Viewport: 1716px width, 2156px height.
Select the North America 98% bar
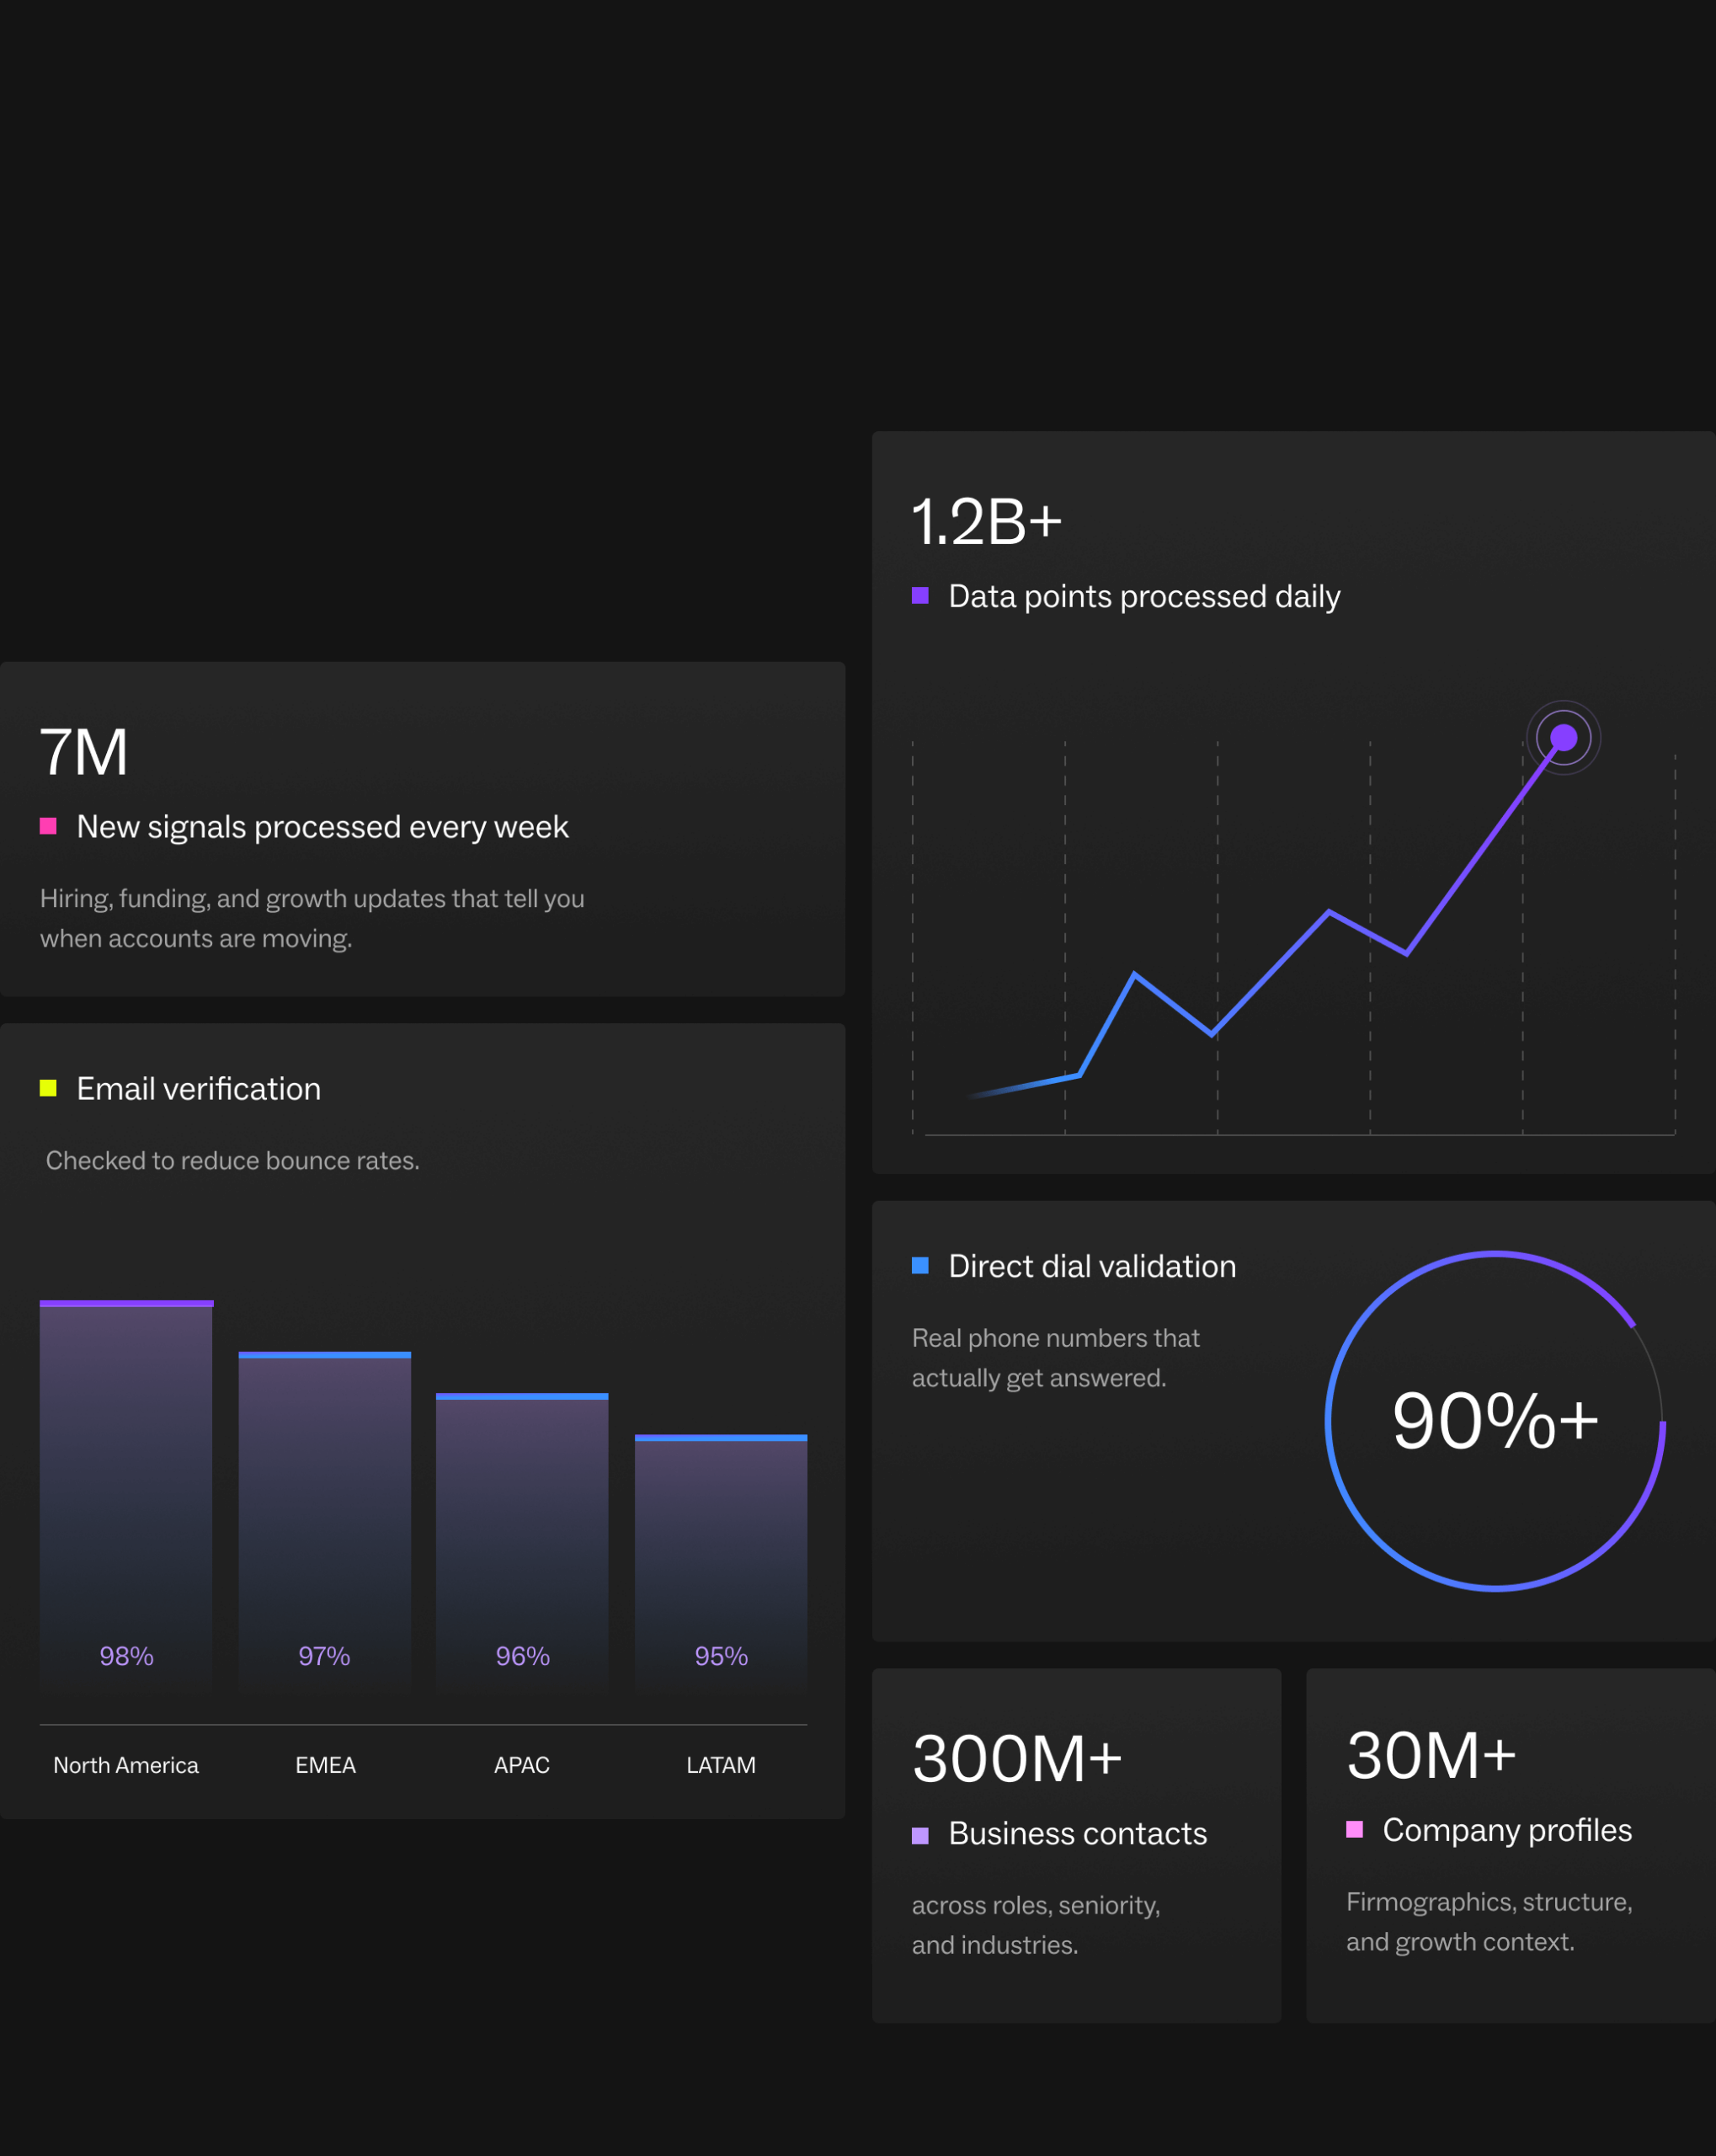coord(126,1495)
